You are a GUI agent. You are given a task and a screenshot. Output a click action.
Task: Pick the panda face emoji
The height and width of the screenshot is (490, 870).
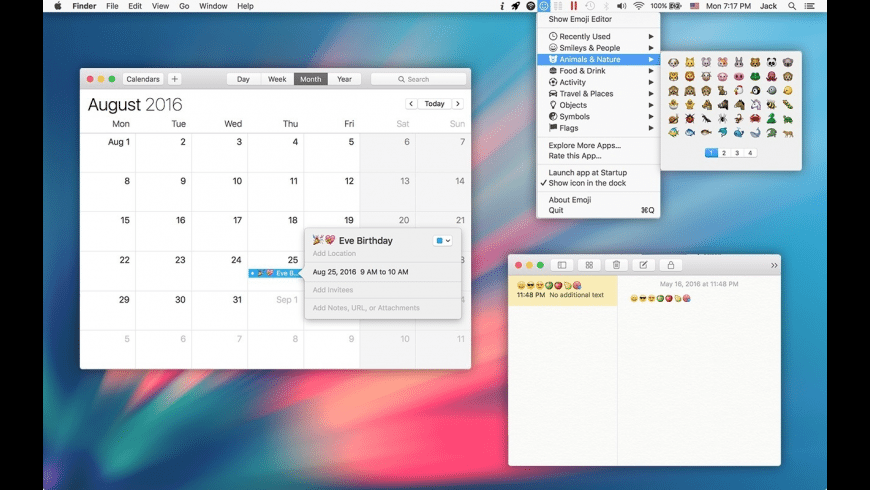tap(772, 63)
